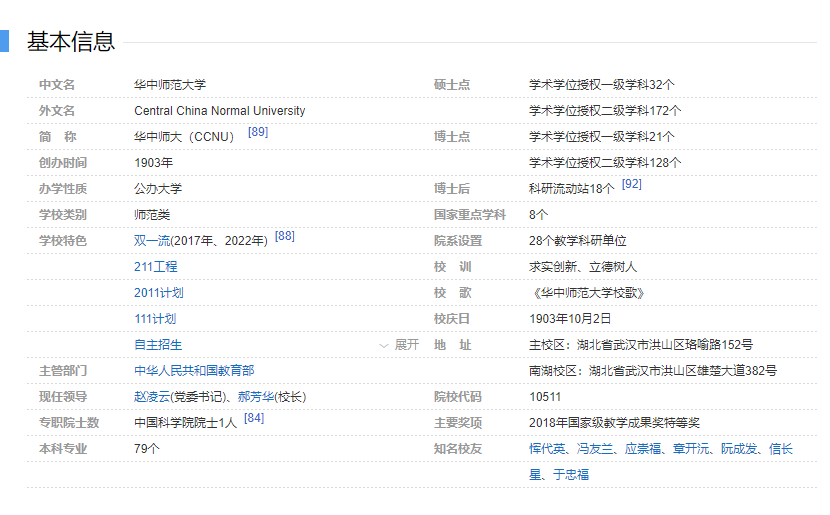Viewport: 830px width, 515px height.
Task: Jump to reference [89] beside CCNU
Action: pyautogui.click(x=258, y=132)
